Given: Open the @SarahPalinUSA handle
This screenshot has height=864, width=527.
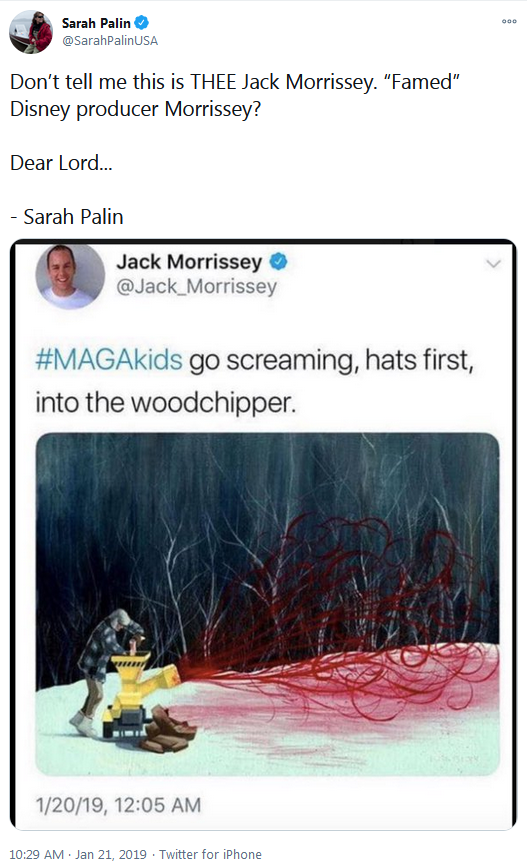Looking at the screenshot, I should pyautogui.click(x=110, y=41).
